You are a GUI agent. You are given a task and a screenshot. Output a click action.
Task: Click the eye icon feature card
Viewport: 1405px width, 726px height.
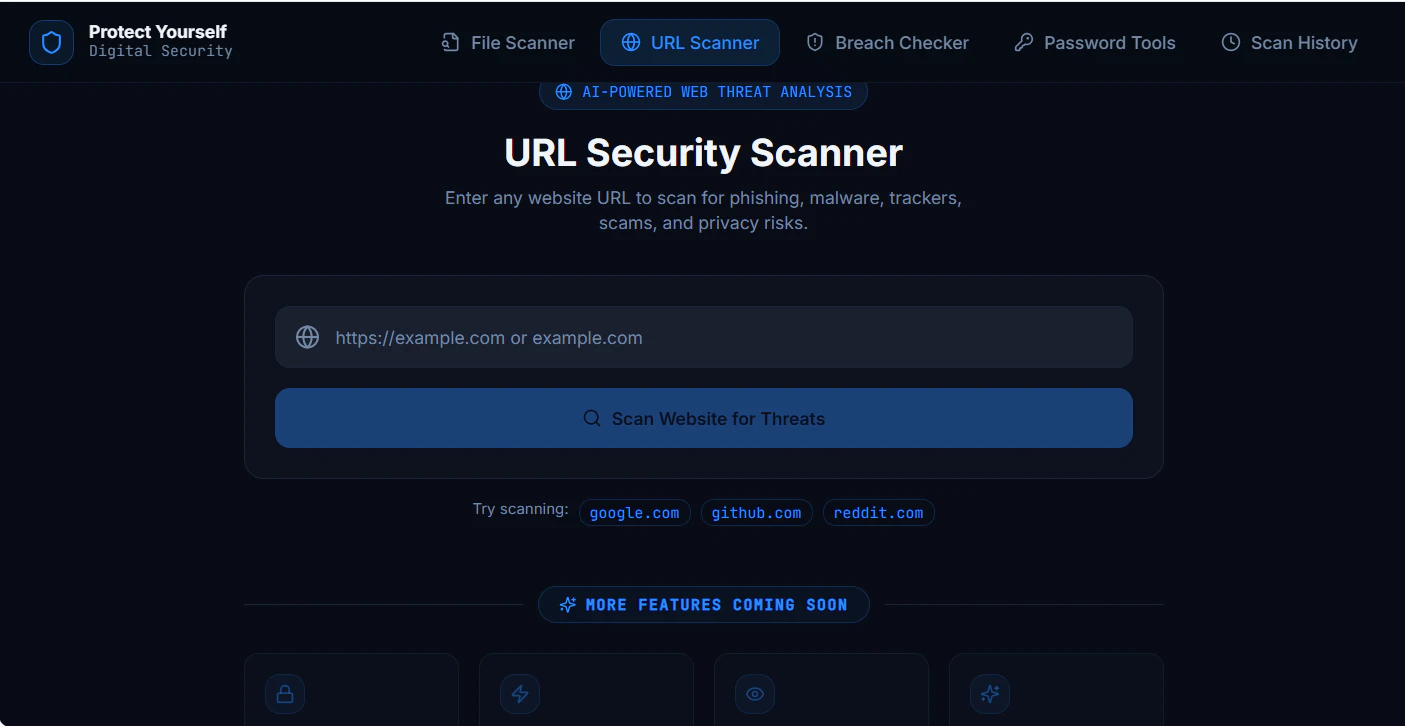pos(754,693)
